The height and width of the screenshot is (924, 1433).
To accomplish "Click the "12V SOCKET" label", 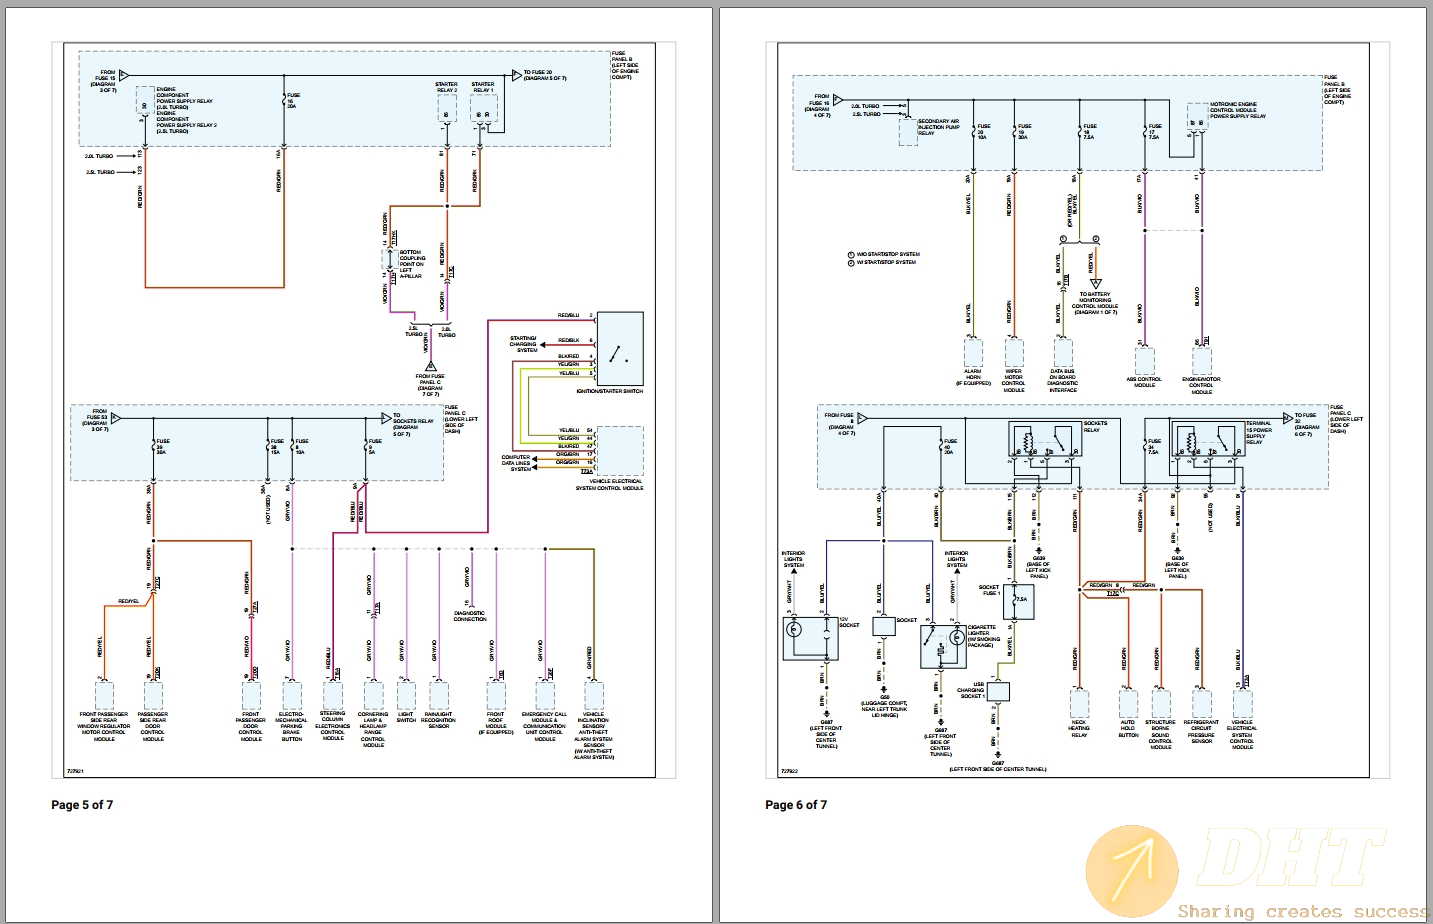I will 849,622.
